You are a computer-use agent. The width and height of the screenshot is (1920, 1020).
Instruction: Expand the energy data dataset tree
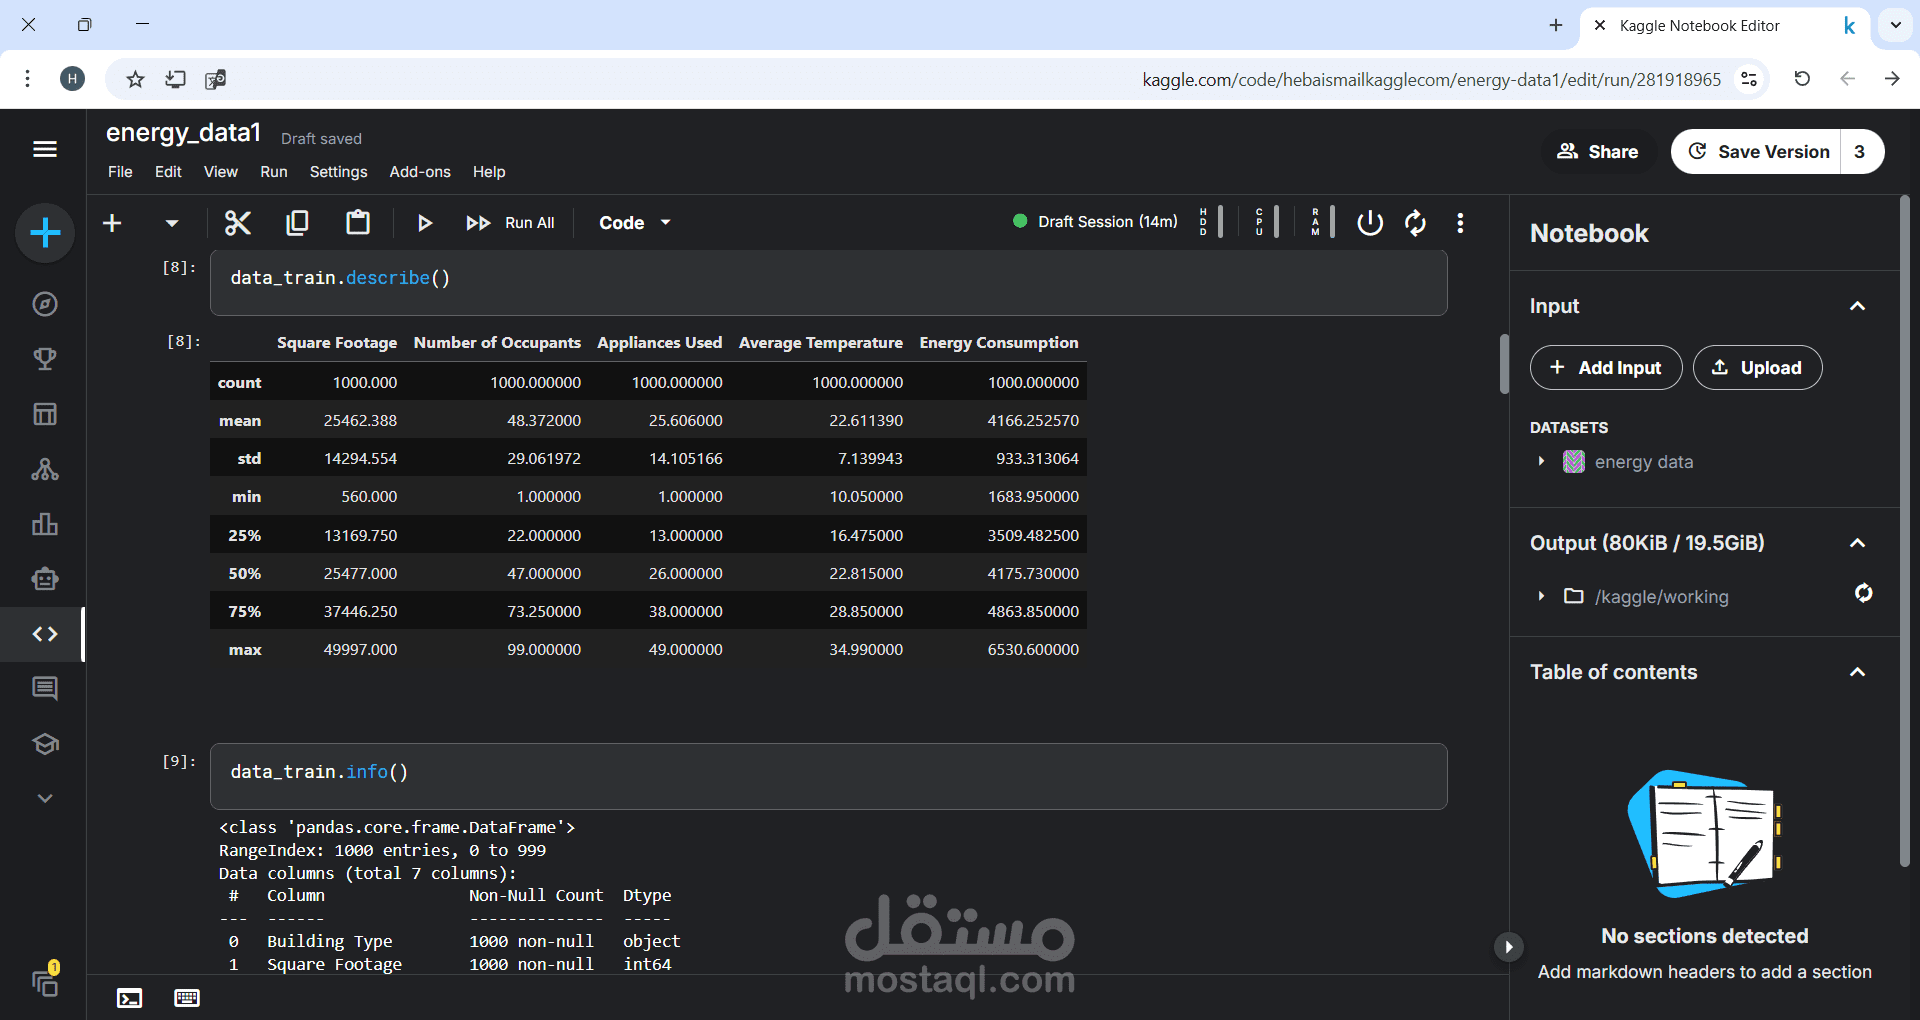1541,461
